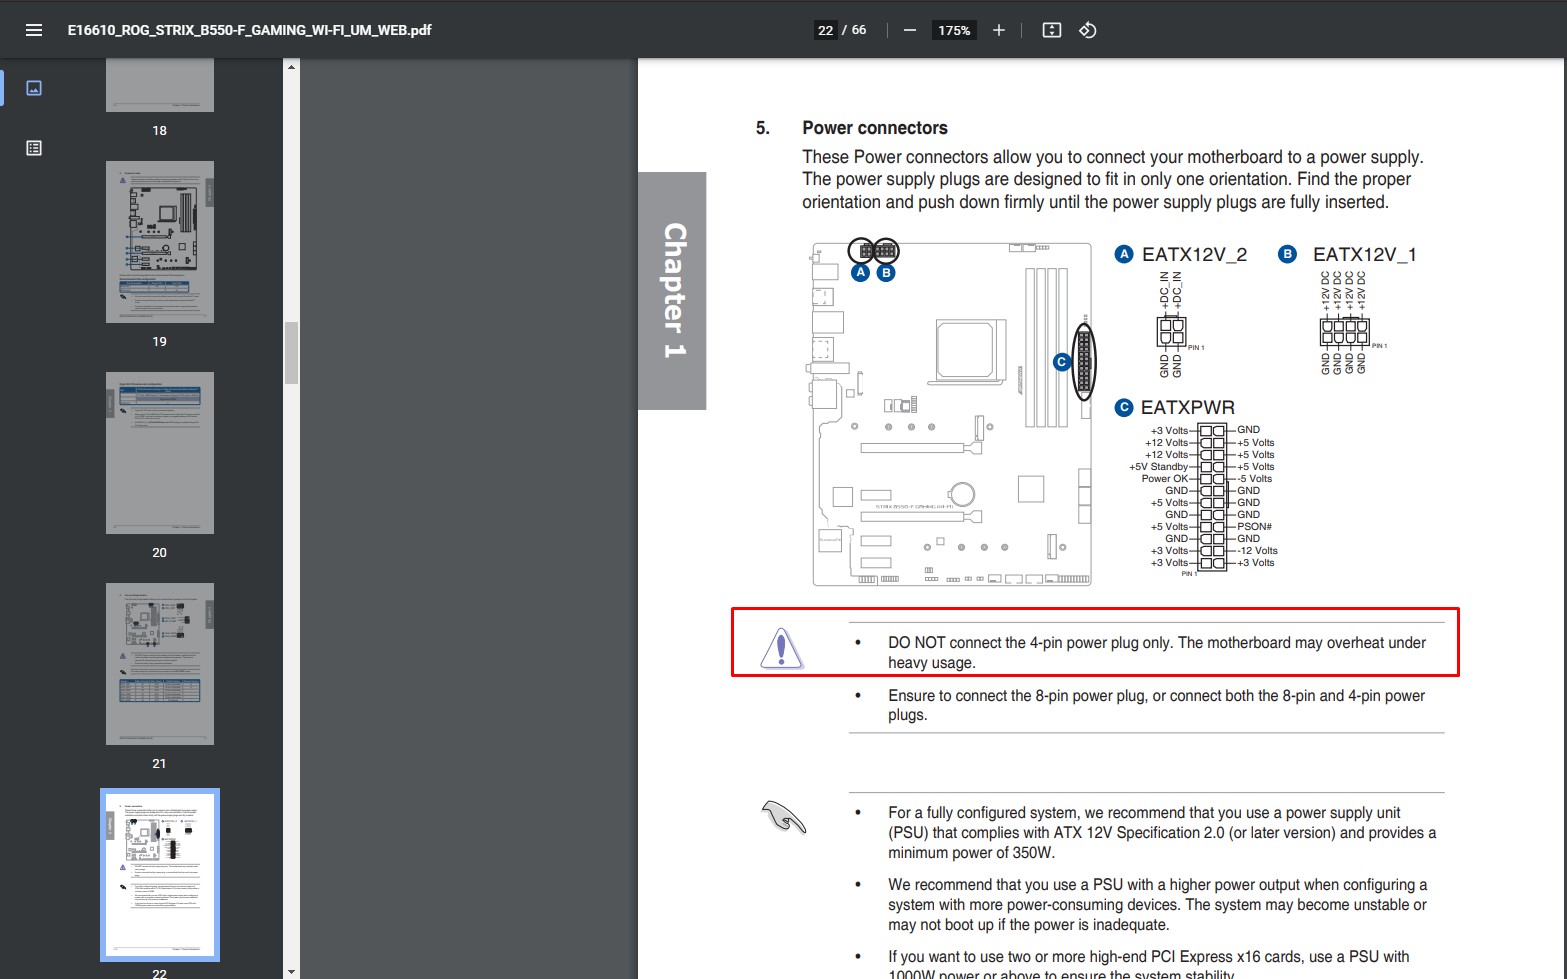Screen dimensions: 1567x979
Task: Show the page thumbnails view
Action: (34, 88)
